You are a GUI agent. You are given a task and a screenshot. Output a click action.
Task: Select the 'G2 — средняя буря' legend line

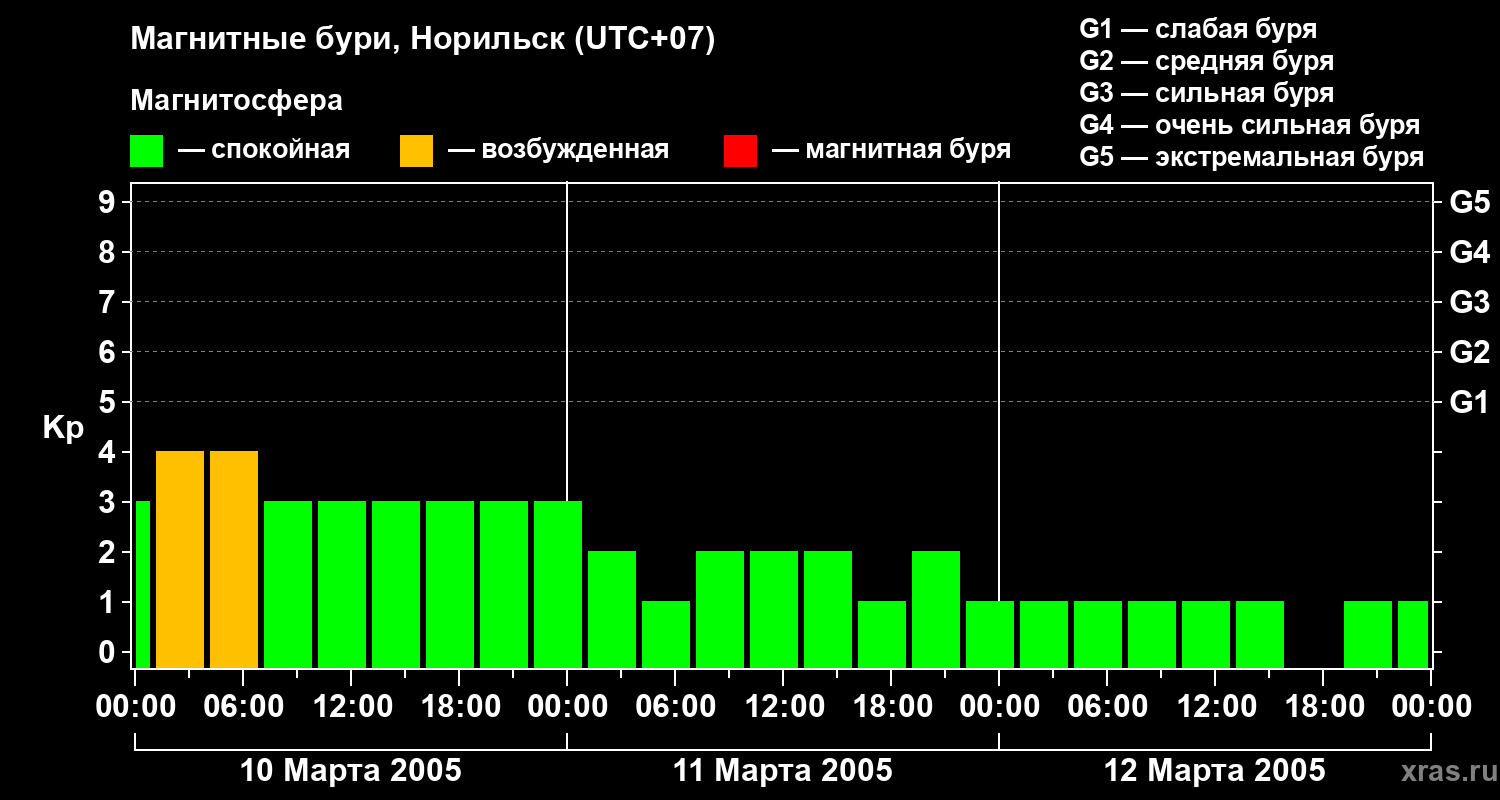tap(1207, 61)
